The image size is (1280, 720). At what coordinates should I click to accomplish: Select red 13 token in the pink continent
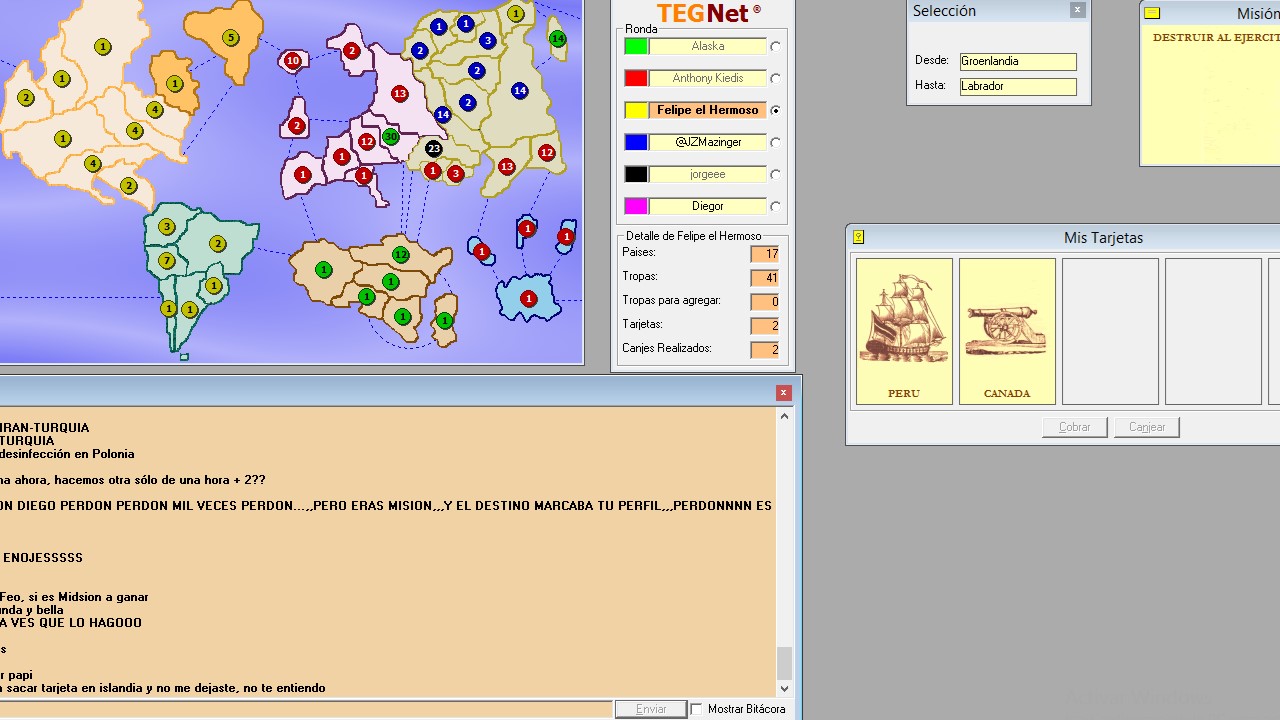coord(400,94)
